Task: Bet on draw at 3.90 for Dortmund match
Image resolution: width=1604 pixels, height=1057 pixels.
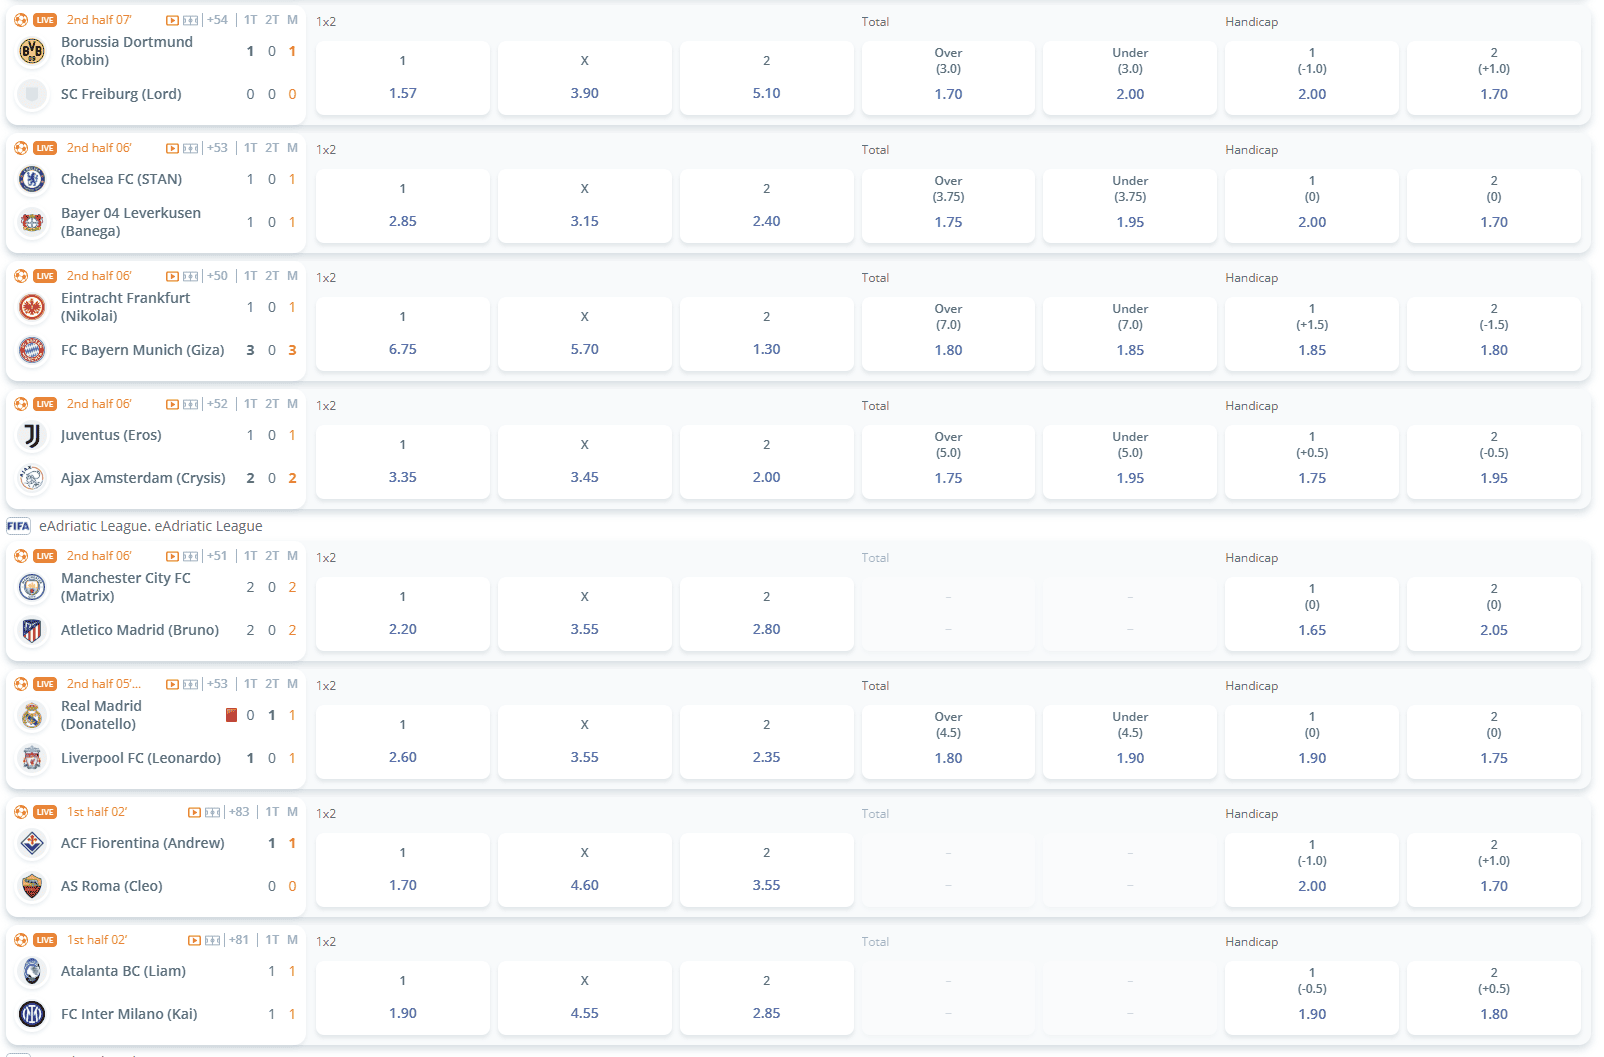Action: click(585, 78)
